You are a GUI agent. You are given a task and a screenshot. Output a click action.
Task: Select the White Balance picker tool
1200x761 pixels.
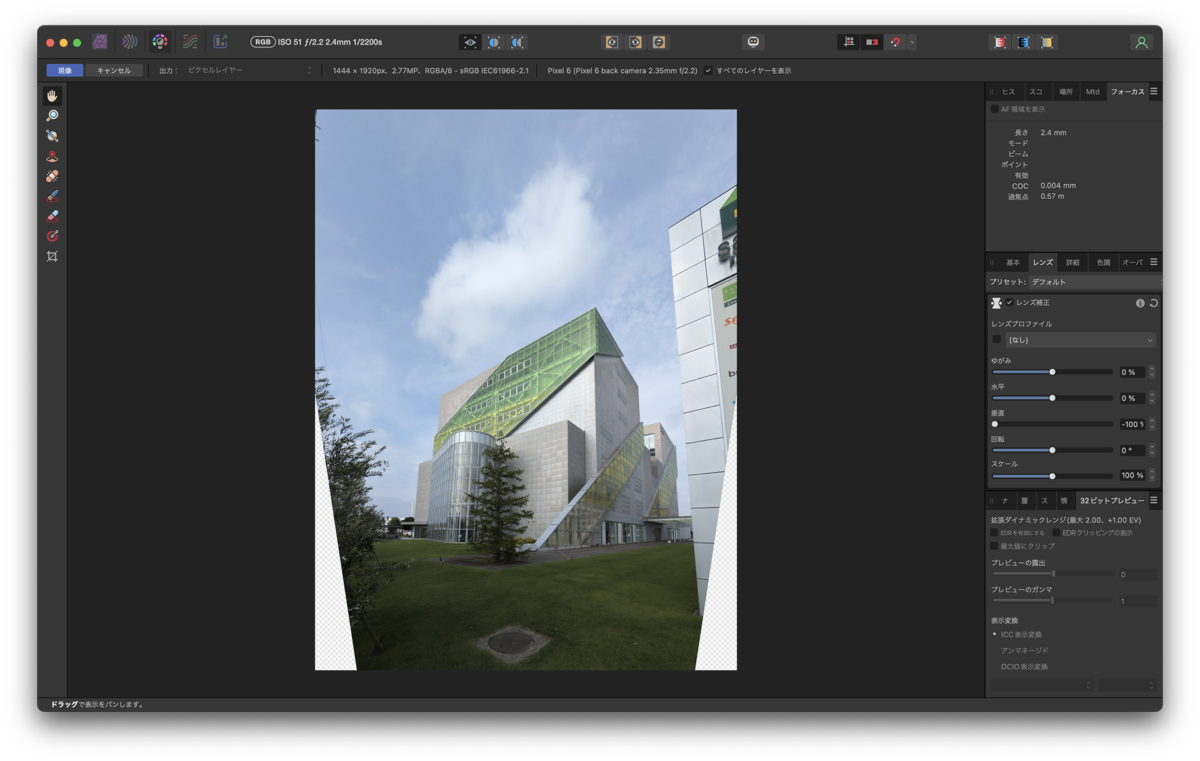click(52, 136)
